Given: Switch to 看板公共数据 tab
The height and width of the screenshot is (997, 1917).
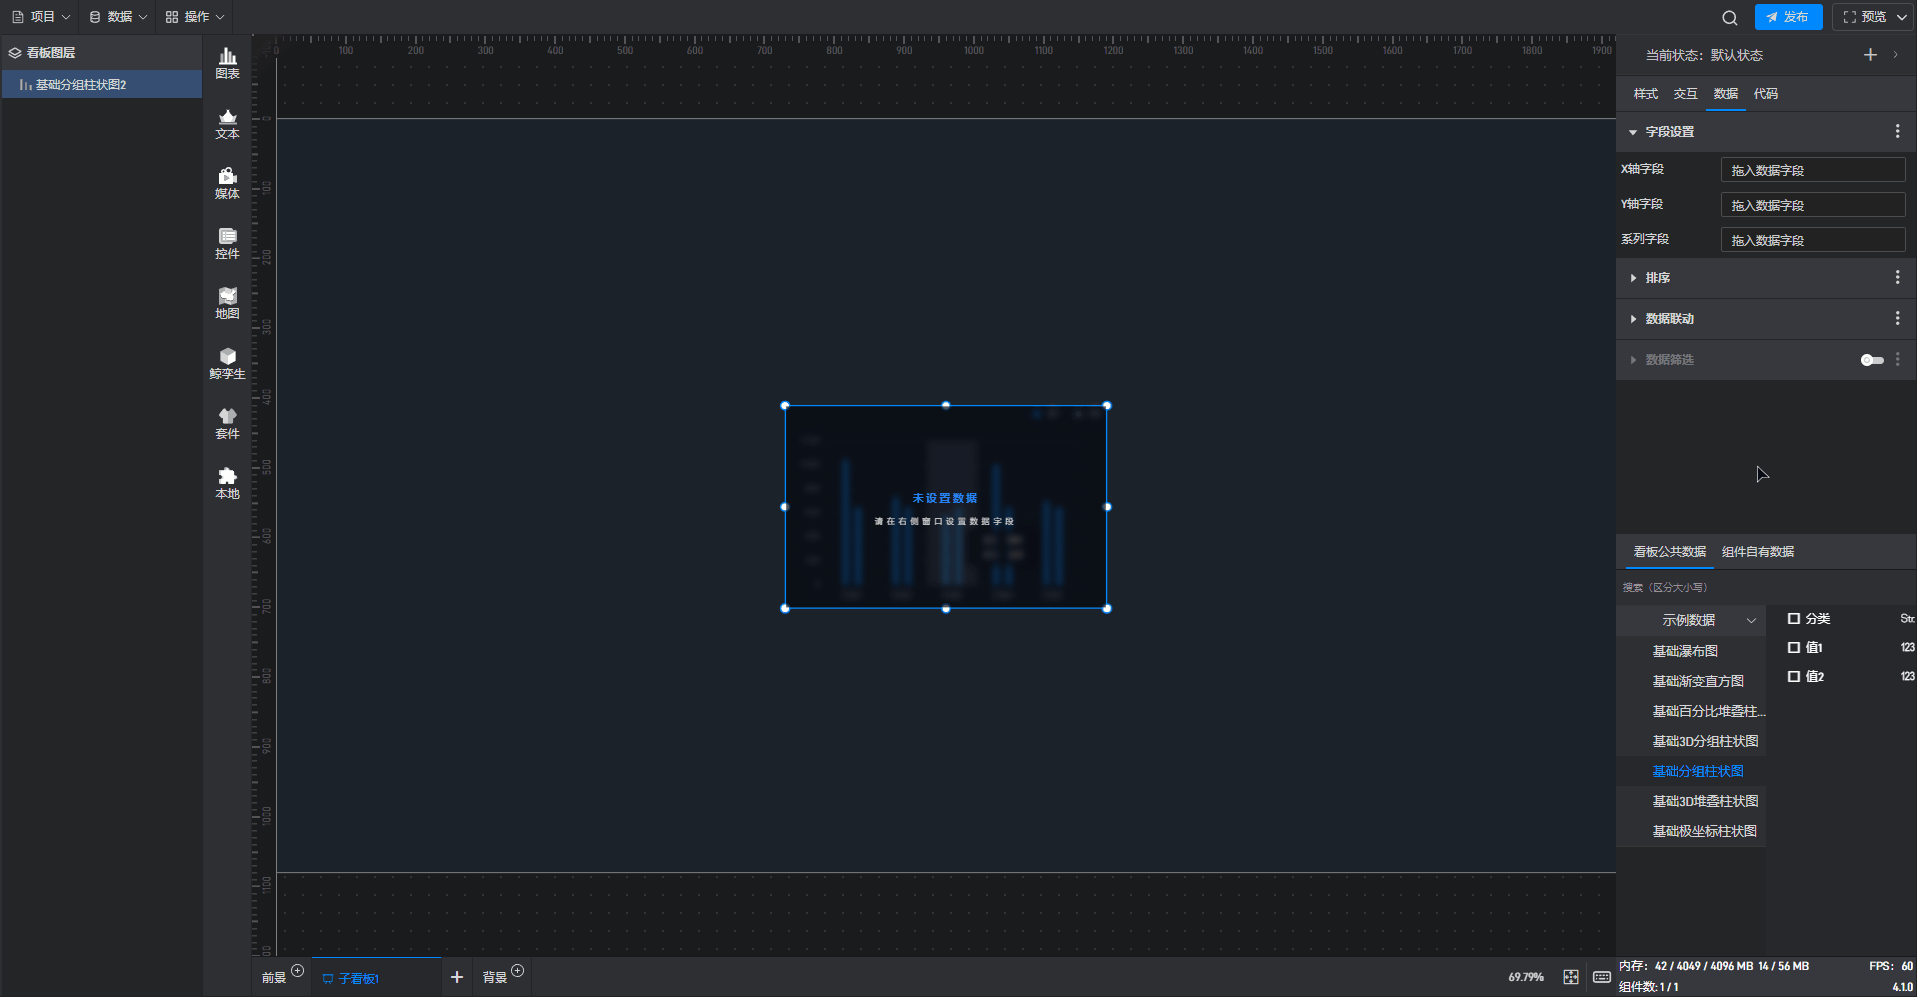Looking at the screenshot, I should tap(1669, 552).
